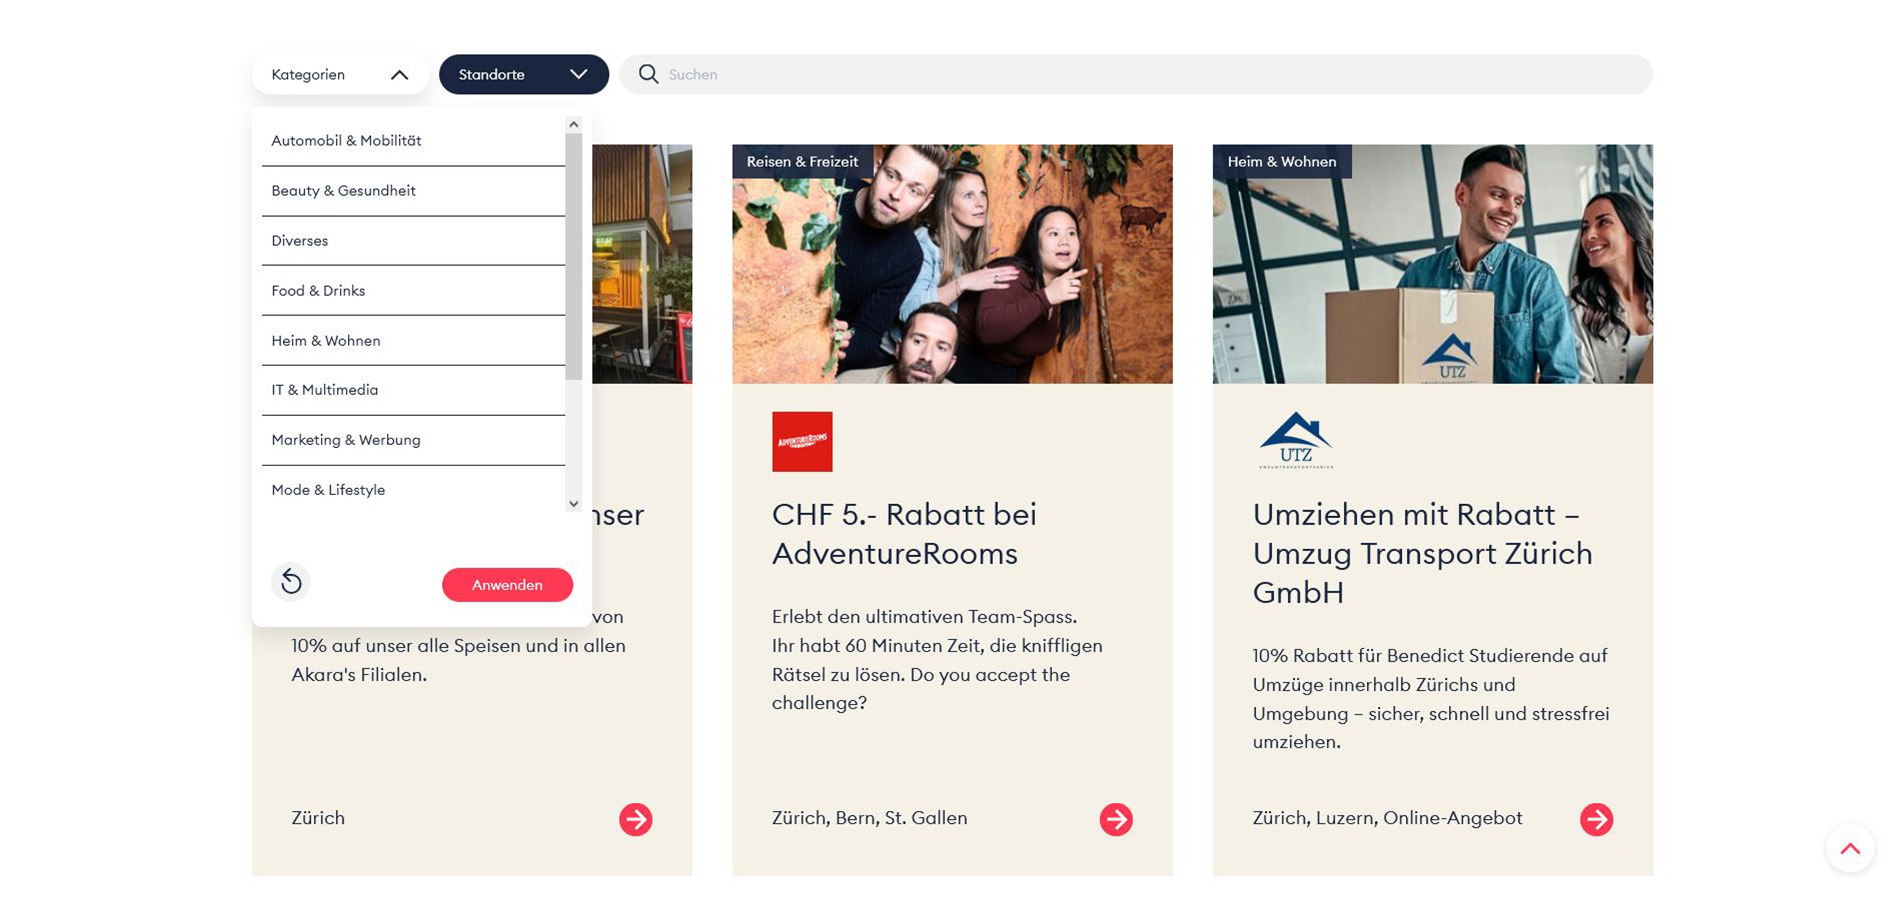1900x901 pixels.
Task: Click the scroll-to-top chevron button
Action: [x=1850, y=848]
